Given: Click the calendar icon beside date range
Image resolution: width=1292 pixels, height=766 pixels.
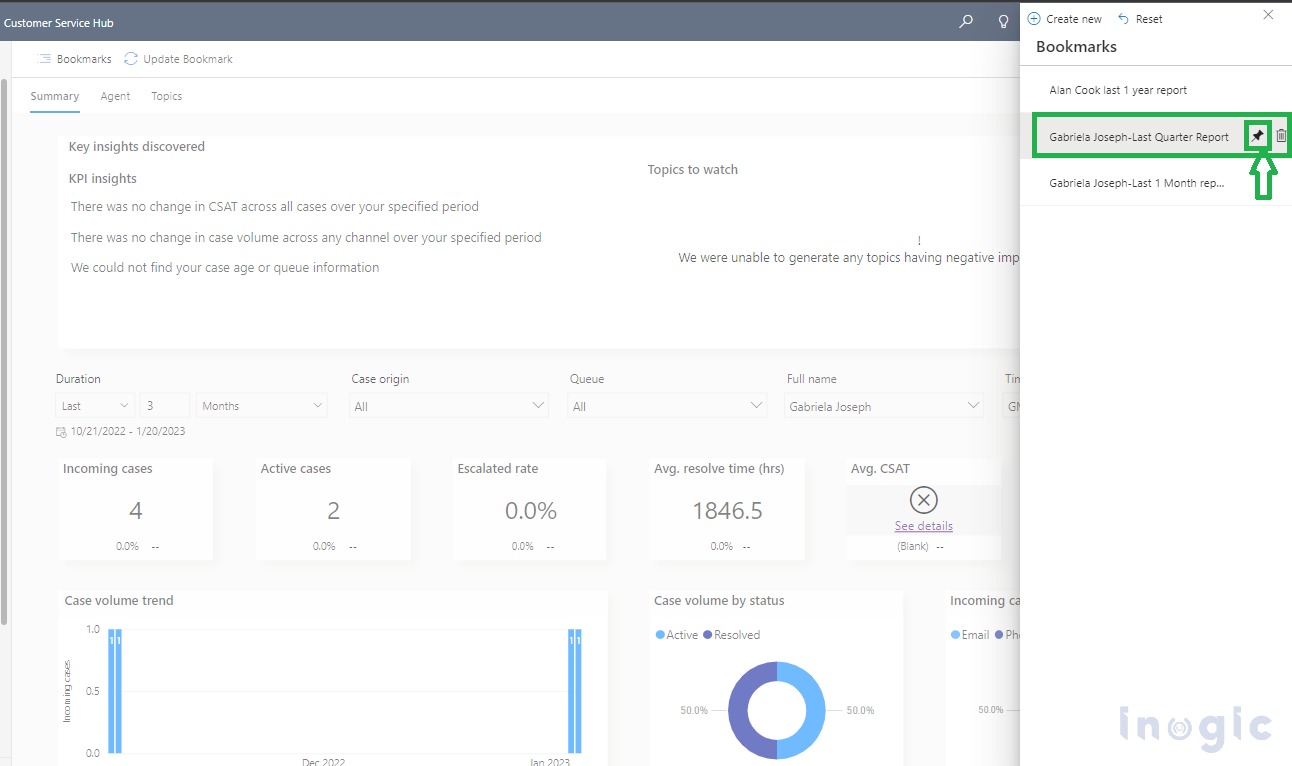Looking at the screenshot, I should click(61, 431).
